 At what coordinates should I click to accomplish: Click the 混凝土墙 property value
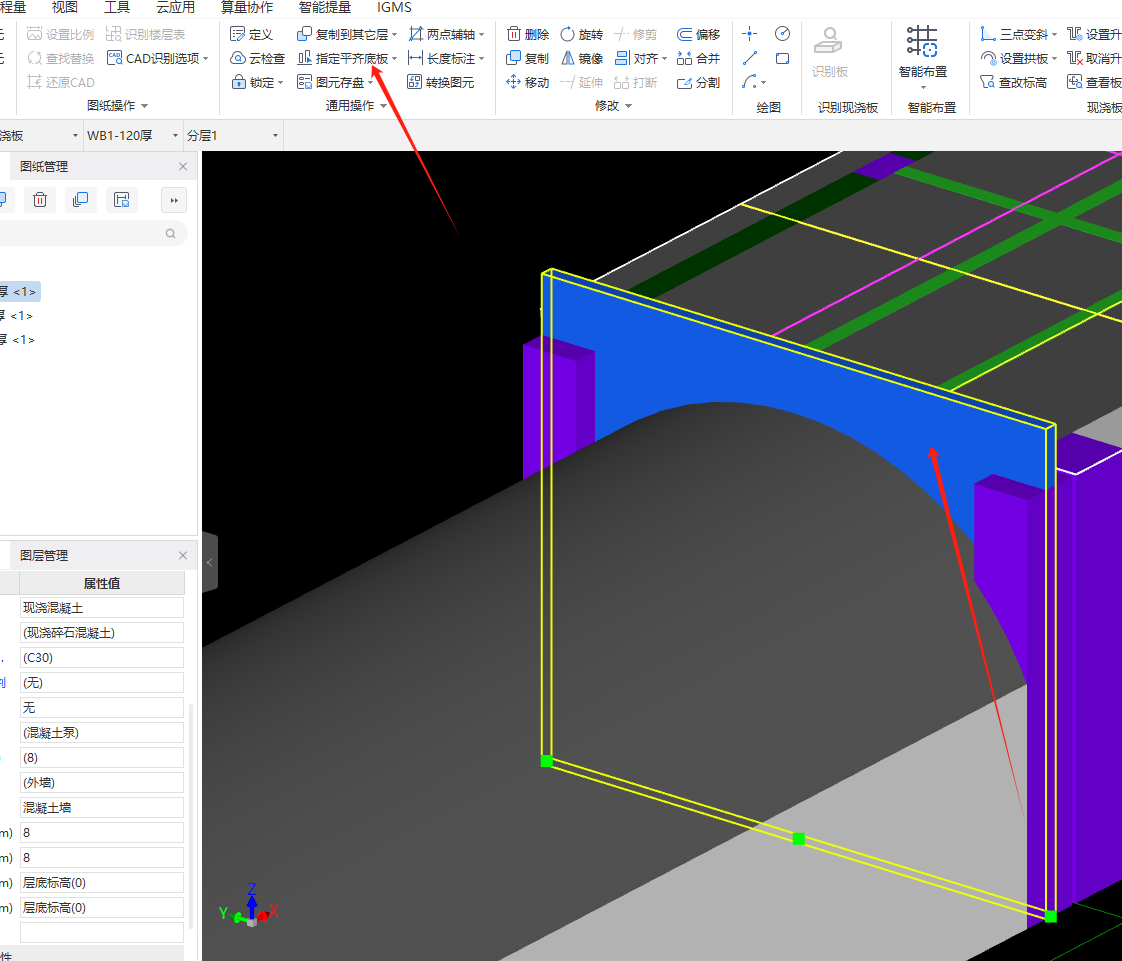coord(102,808)
